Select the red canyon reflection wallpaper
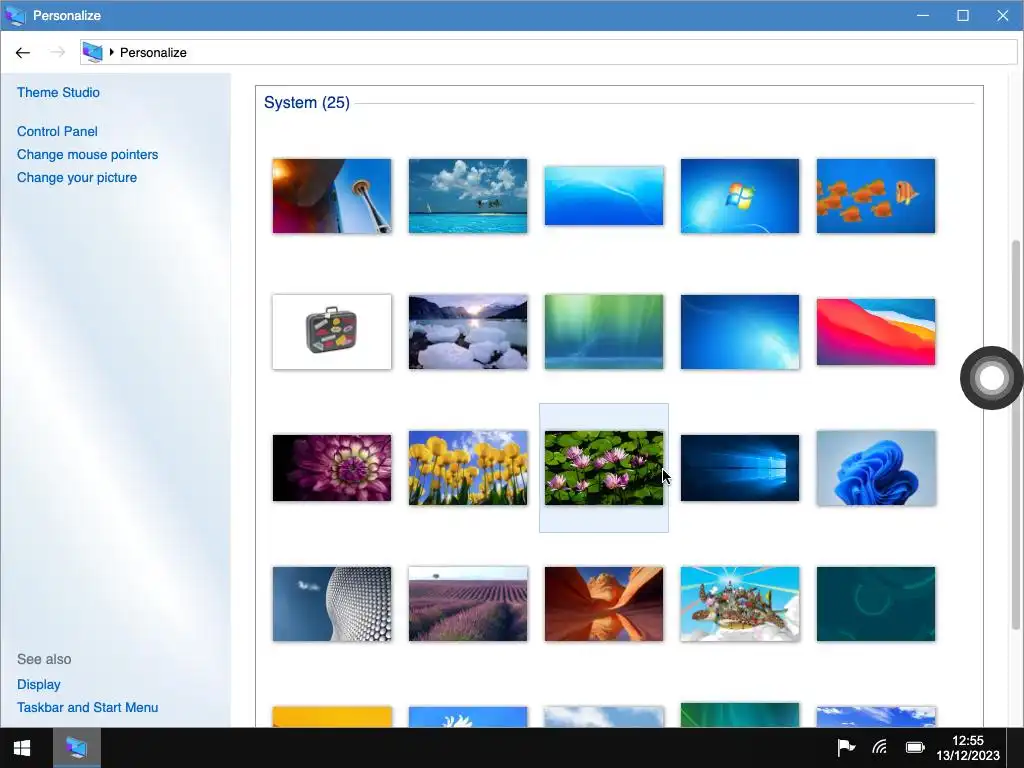The width and height of the screenshot is (1024, 768). [603, 604]
